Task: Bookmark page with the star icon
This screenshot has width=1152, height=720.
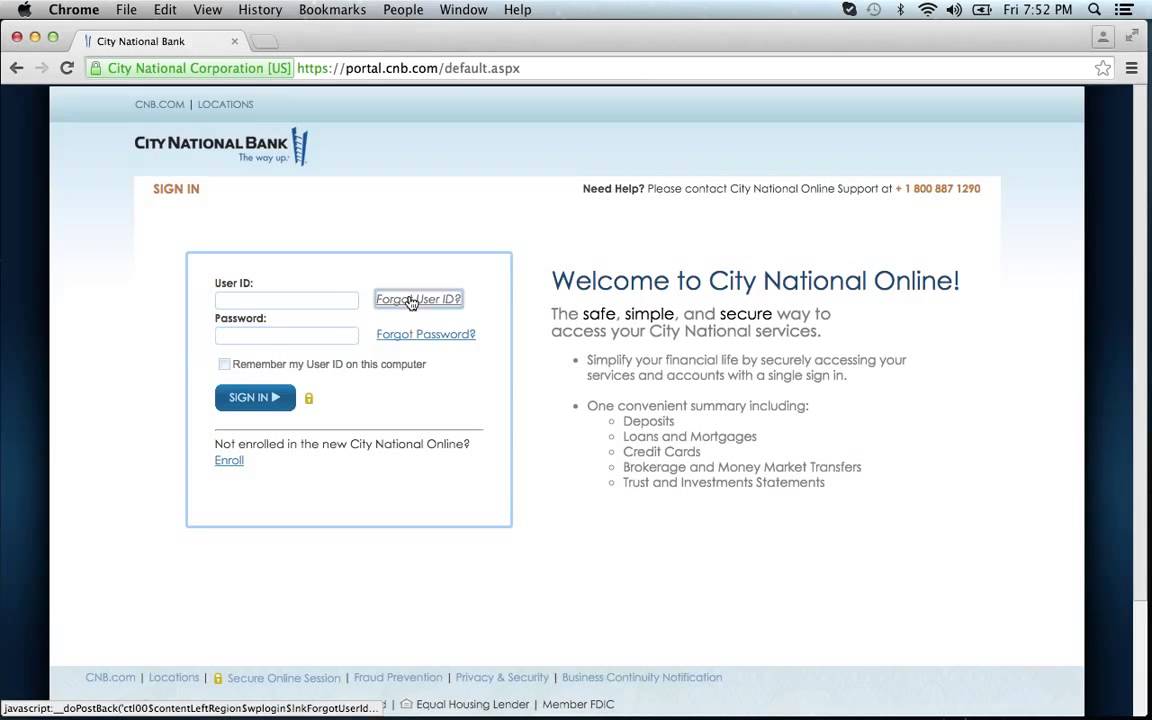Action: coord(1103,68)
